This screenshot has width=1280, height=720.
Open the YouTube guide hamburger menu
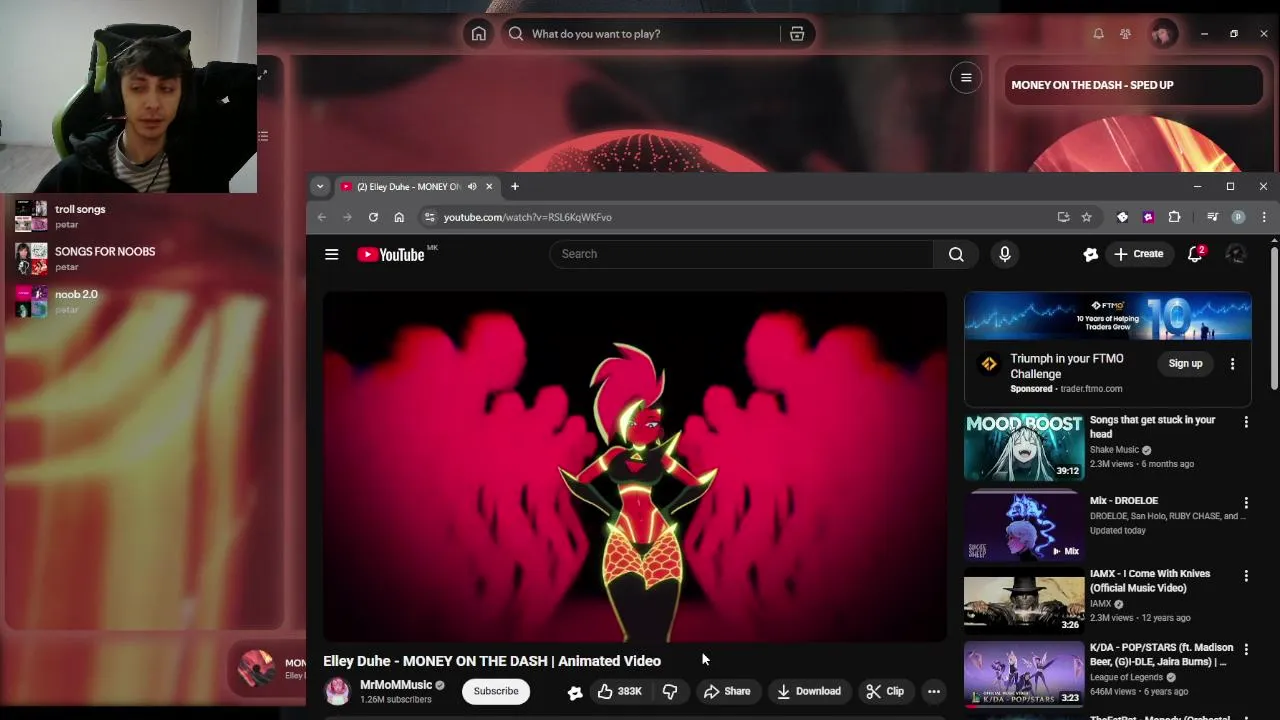click(331, 254)
